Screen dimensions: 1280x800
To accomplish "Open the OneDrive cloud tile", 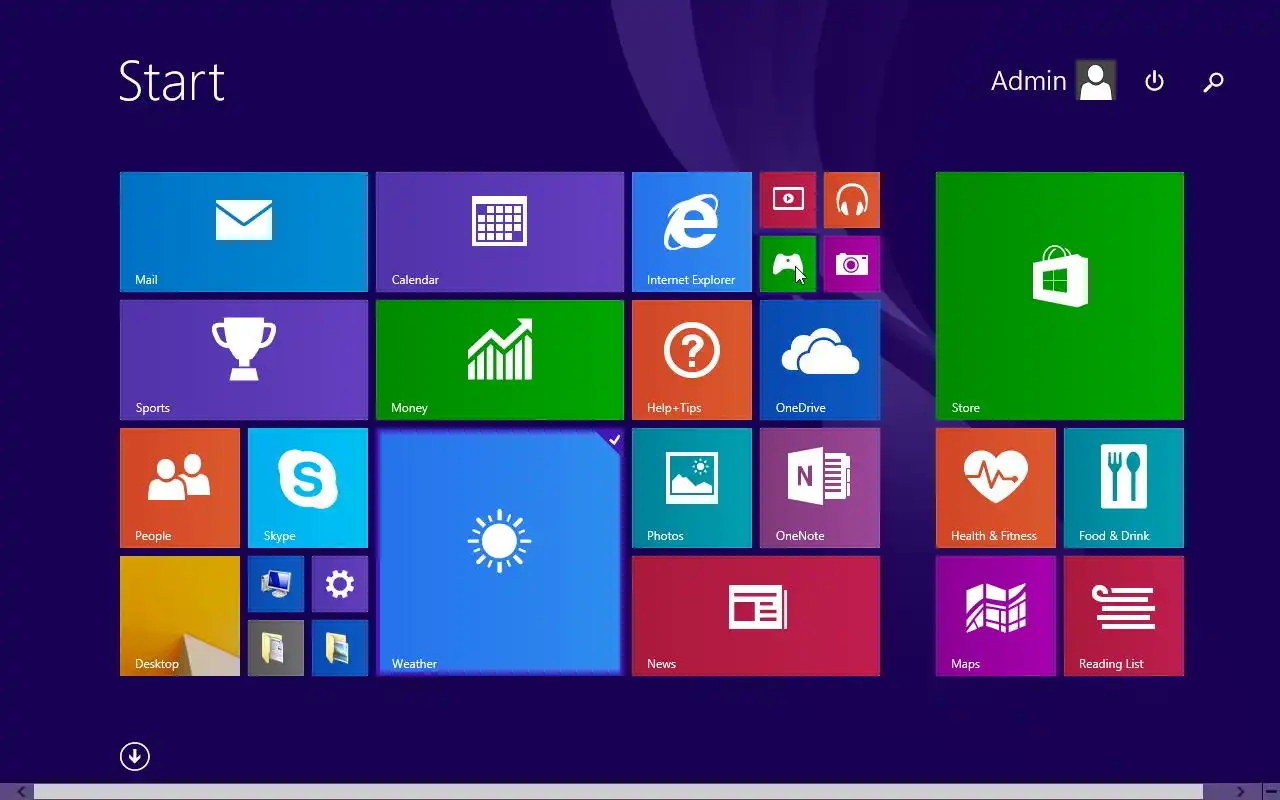I will pos(820,360).
